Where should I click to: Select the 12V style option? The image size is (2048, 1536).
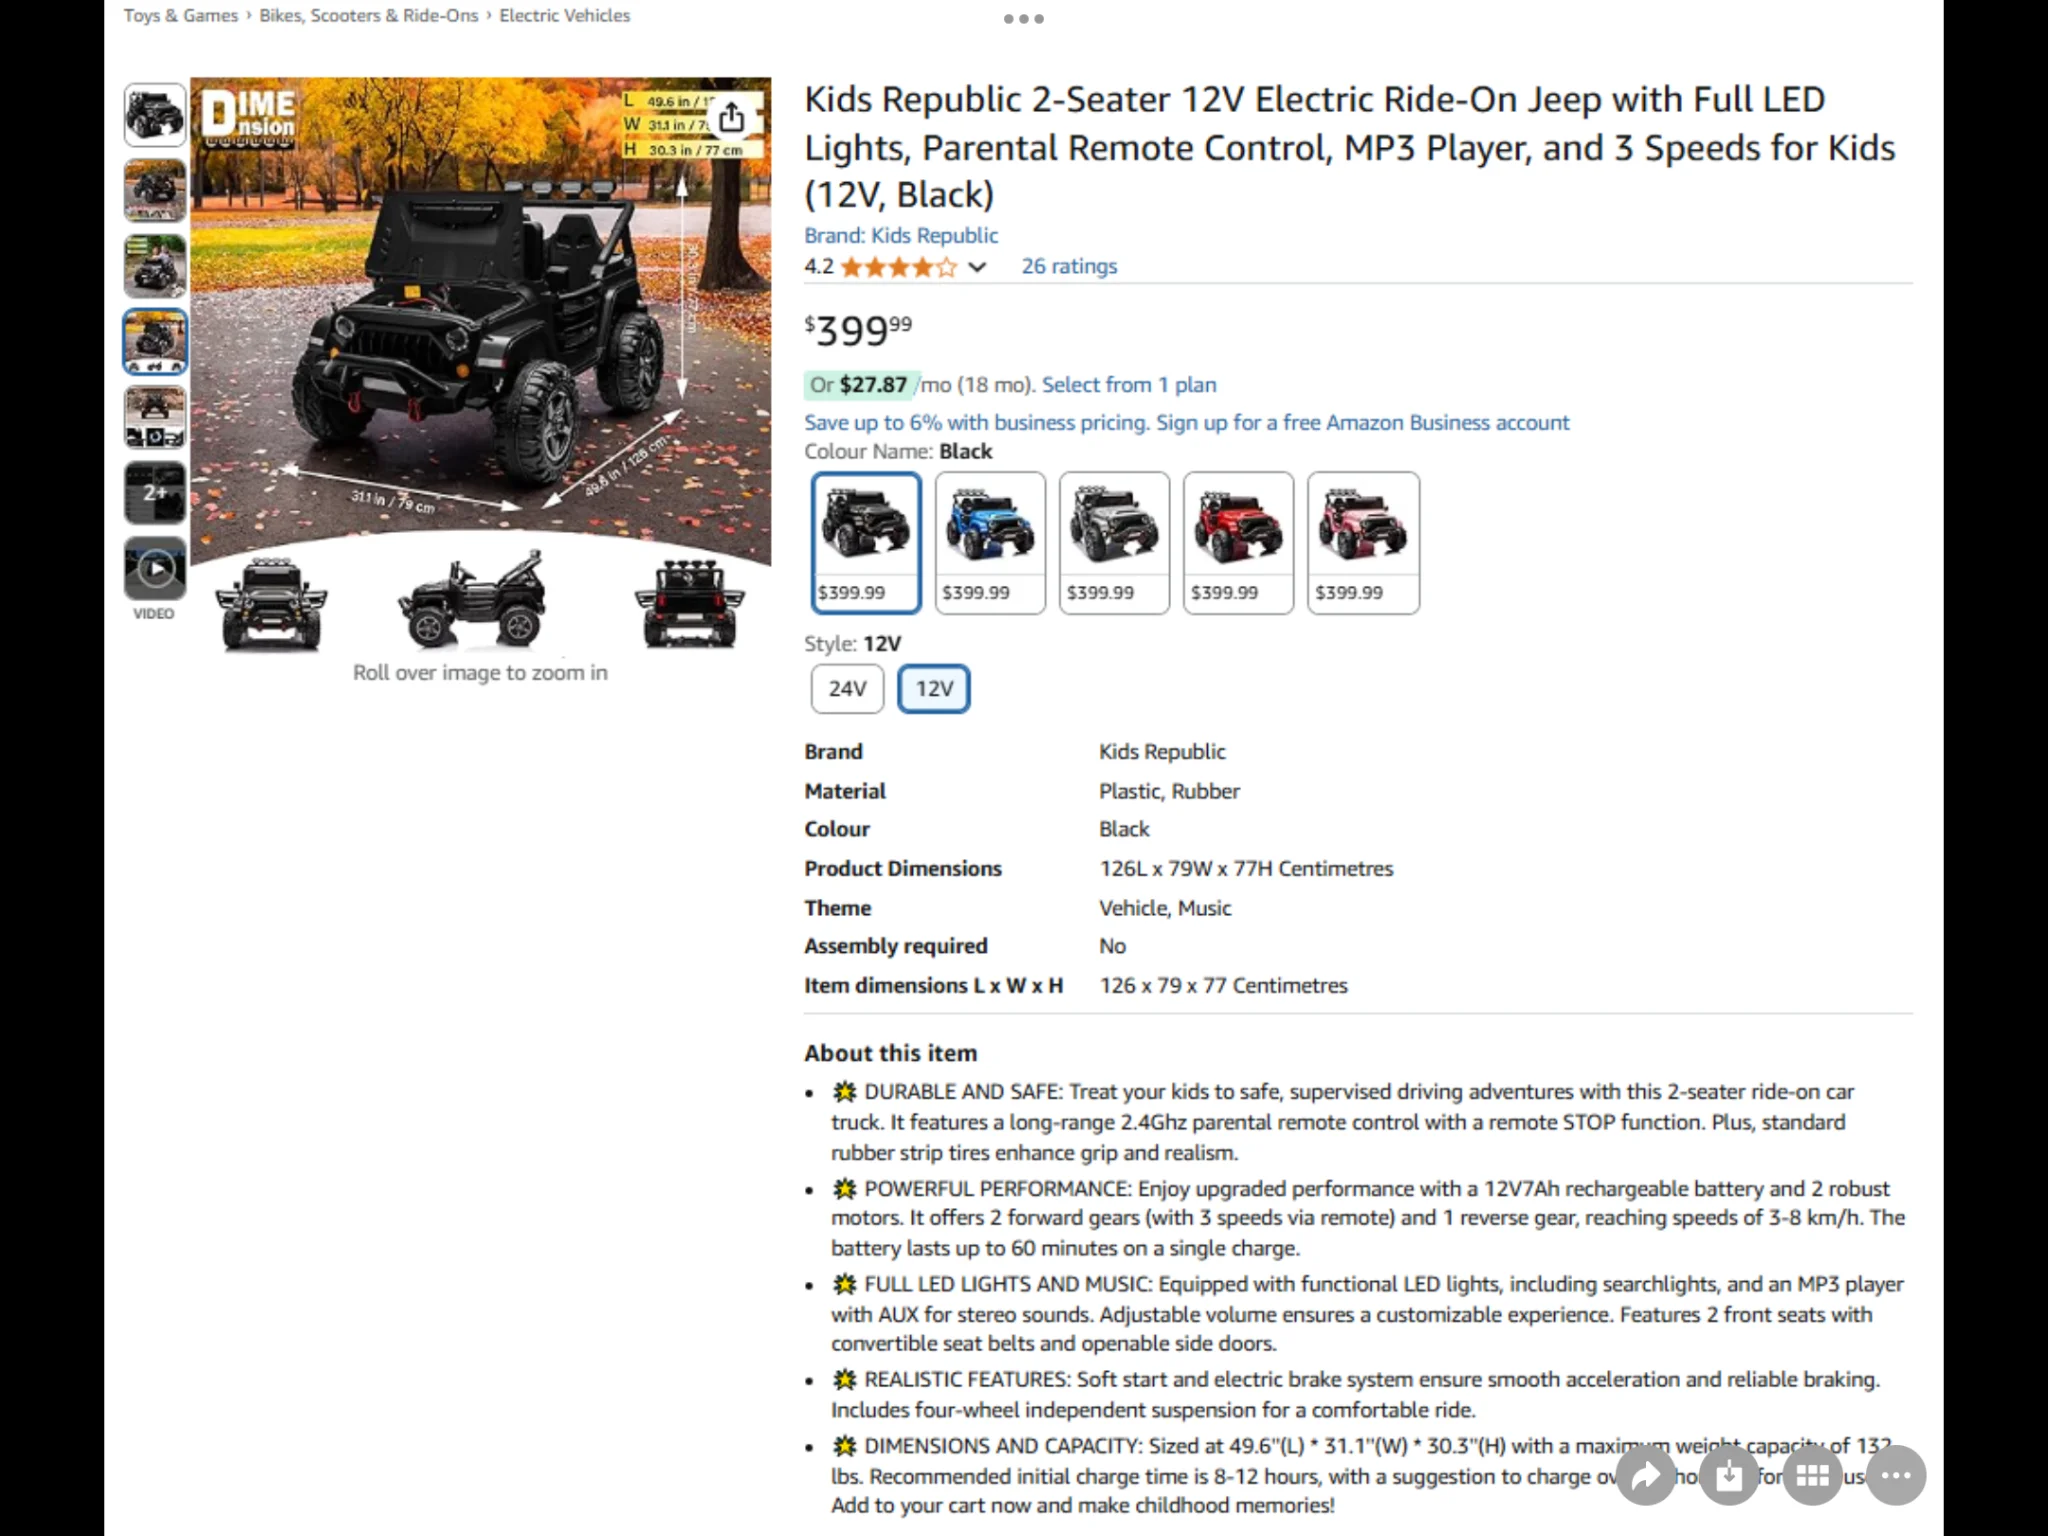[x=934, y=689]
